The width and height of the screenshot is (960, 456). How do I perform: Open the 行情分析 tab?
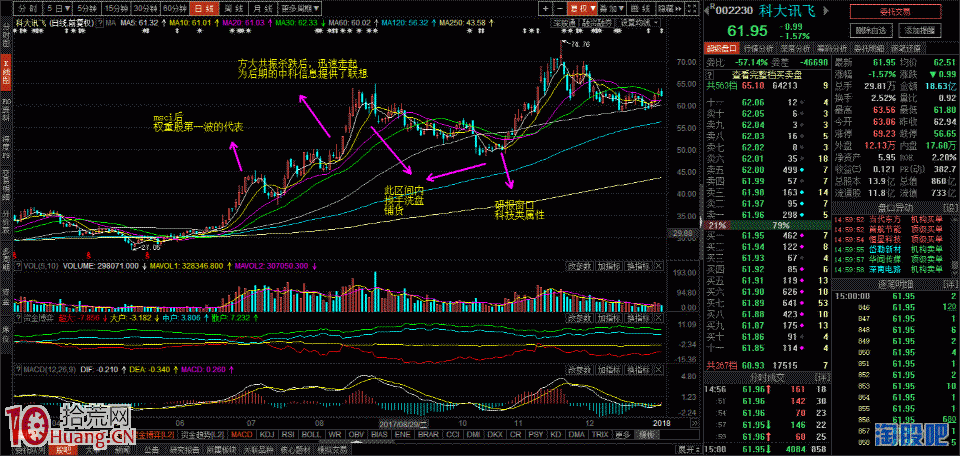(760, 48)
